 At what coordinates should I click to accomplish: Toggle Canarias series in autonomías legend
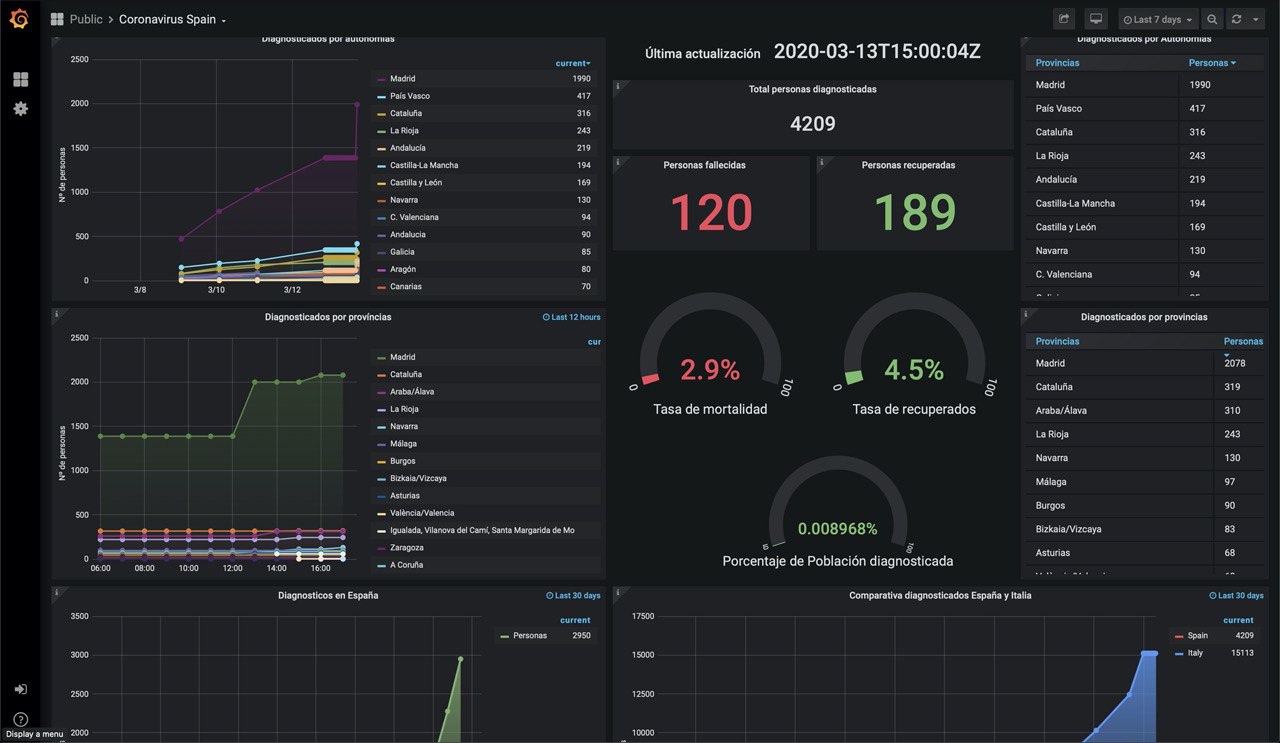tap(406, 287)
